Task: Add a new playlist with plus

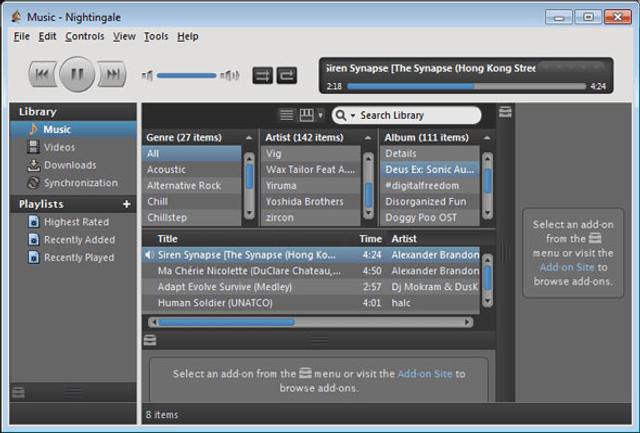Action: coord(127,204)
